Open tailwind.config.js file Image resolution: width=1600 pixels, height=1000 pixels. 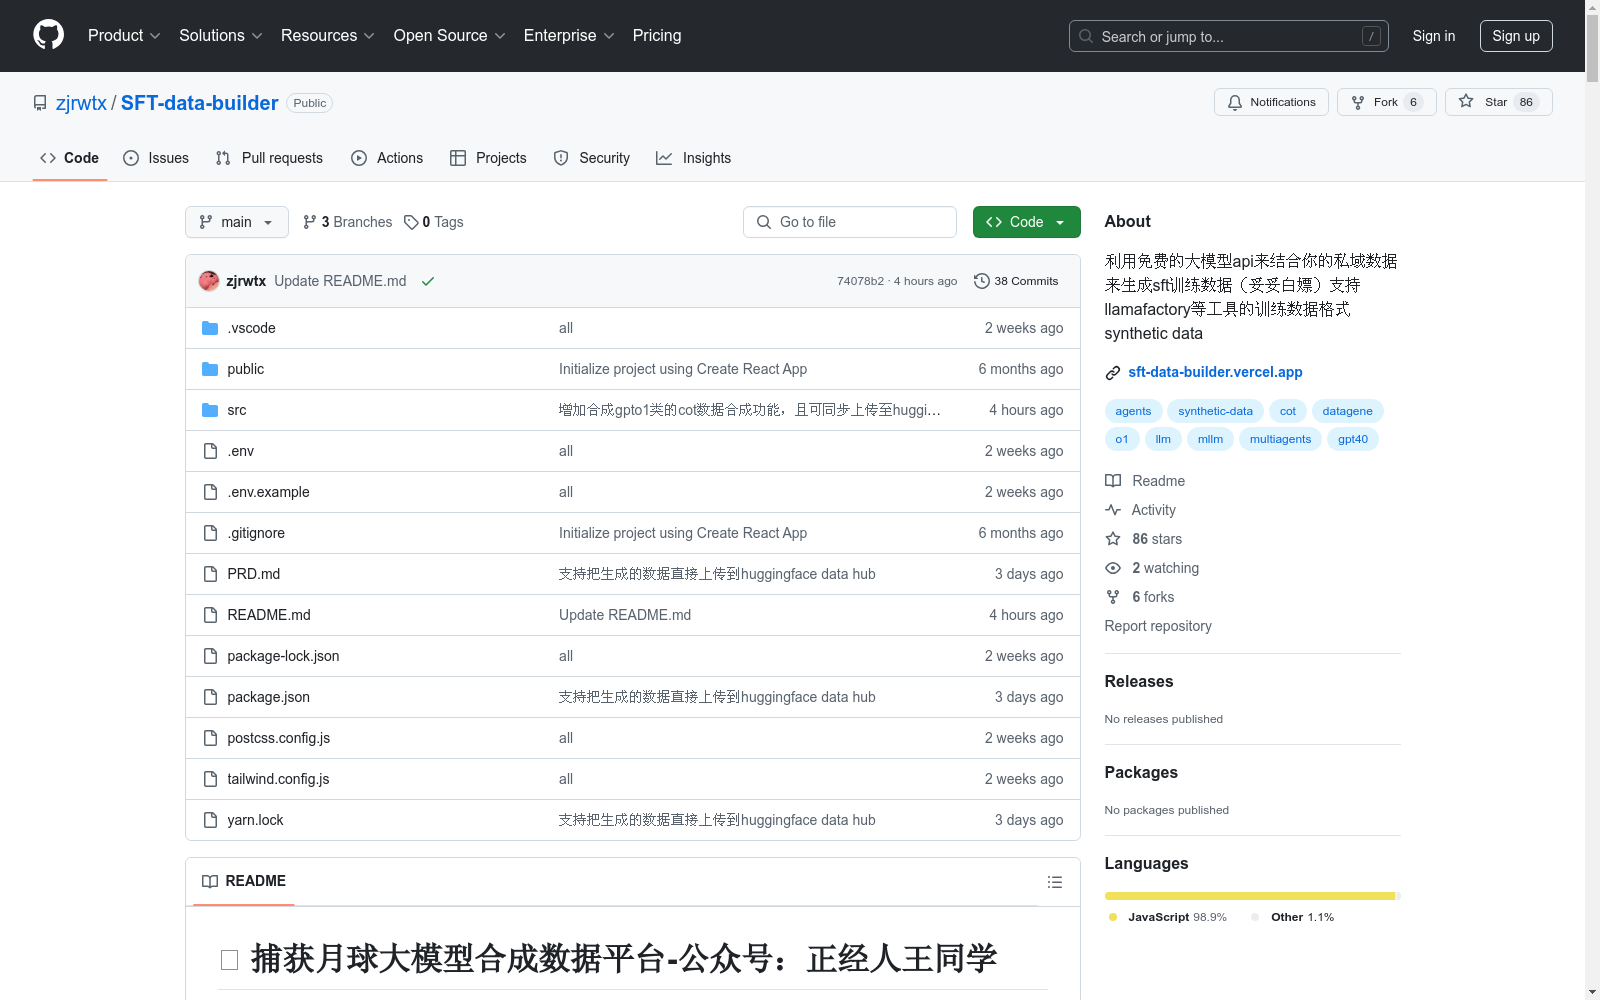278,779
